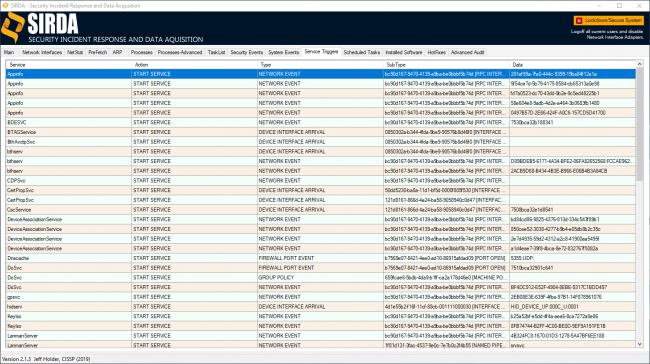
Task: Select the BthAvctpSvc row
Action: point(320,142)
